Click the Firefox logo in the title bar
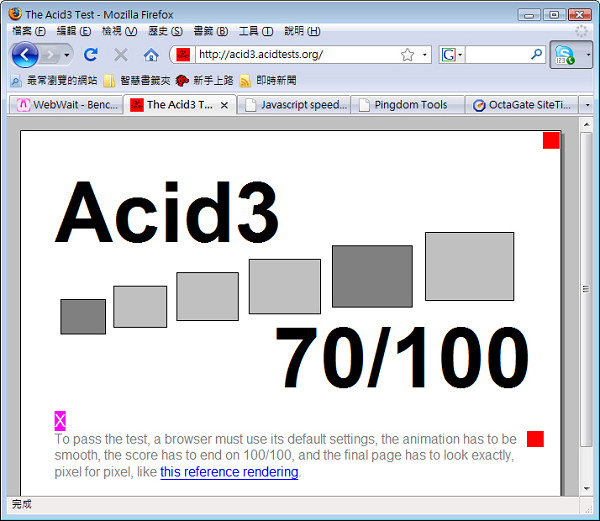The image size is (600, 521). (15, 14)
